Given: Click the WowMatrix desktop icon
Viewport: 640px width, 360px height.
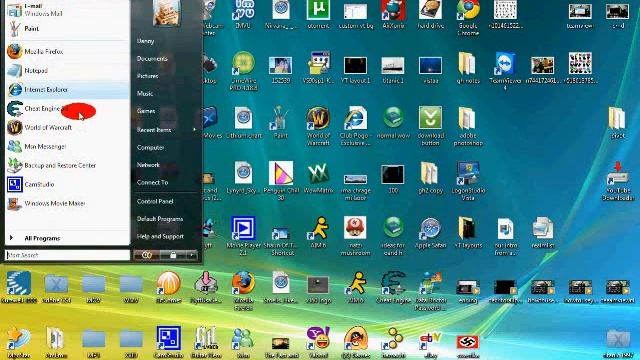Looking at the screenshot, I should click(318, 177).
